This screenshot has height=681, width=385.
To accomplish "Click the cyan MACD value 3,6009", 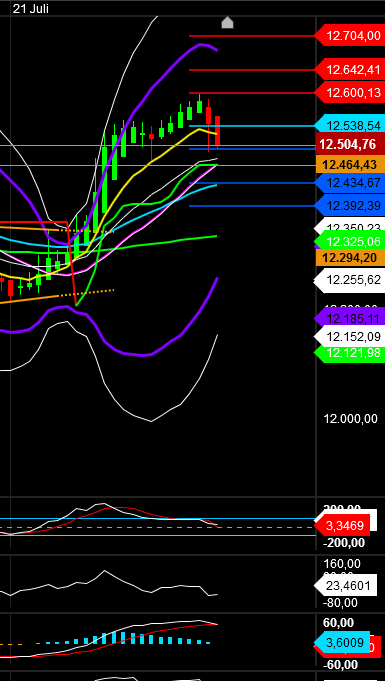I will coord(342,642).
